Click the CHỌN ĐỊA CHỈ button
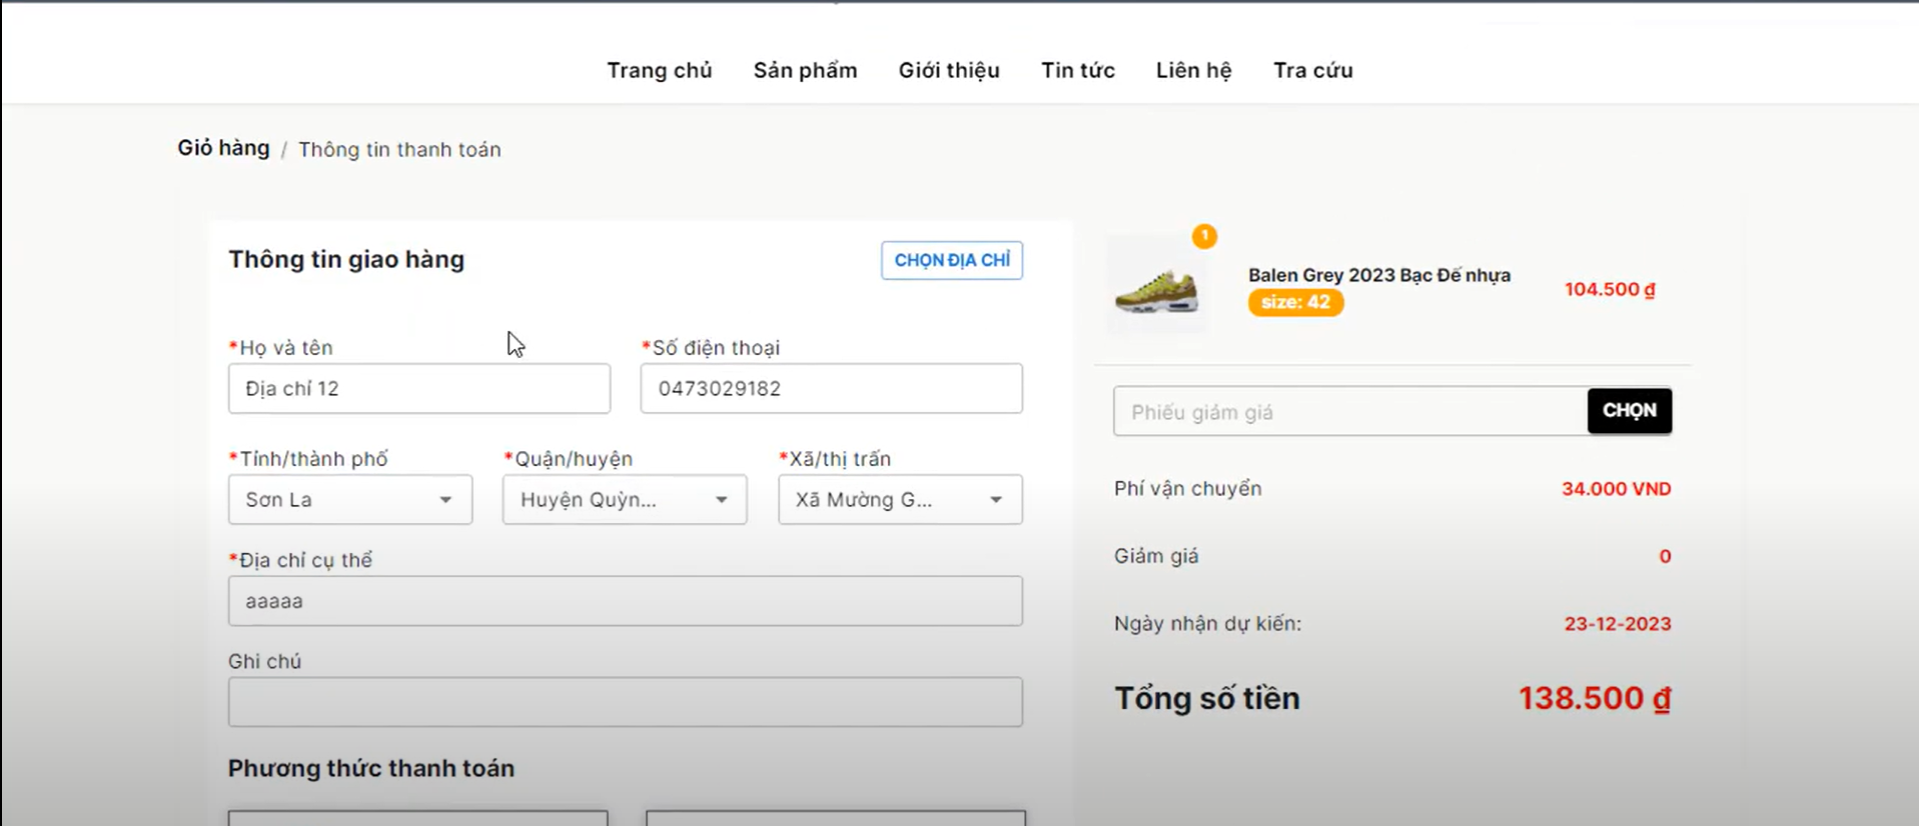 (x=952, y=260)
